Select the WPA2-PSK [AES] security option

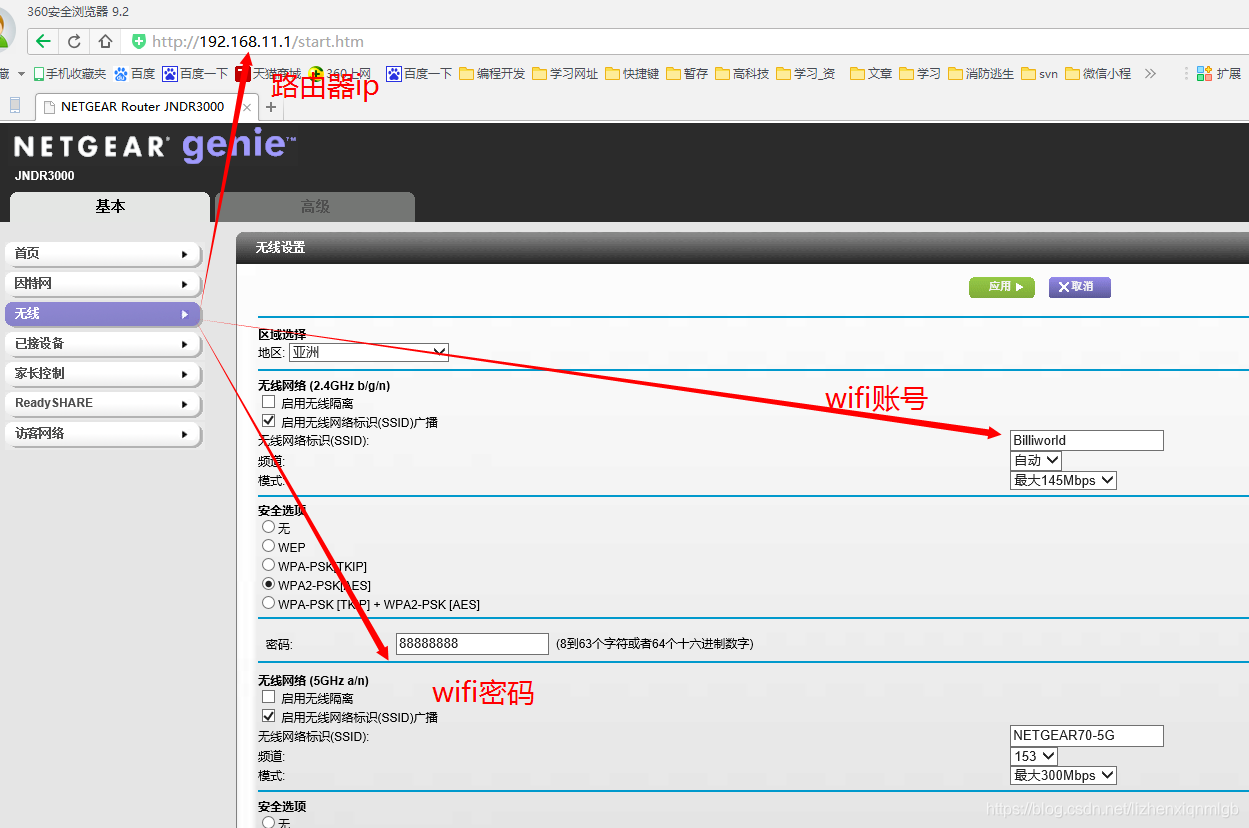tap(268, 584)
